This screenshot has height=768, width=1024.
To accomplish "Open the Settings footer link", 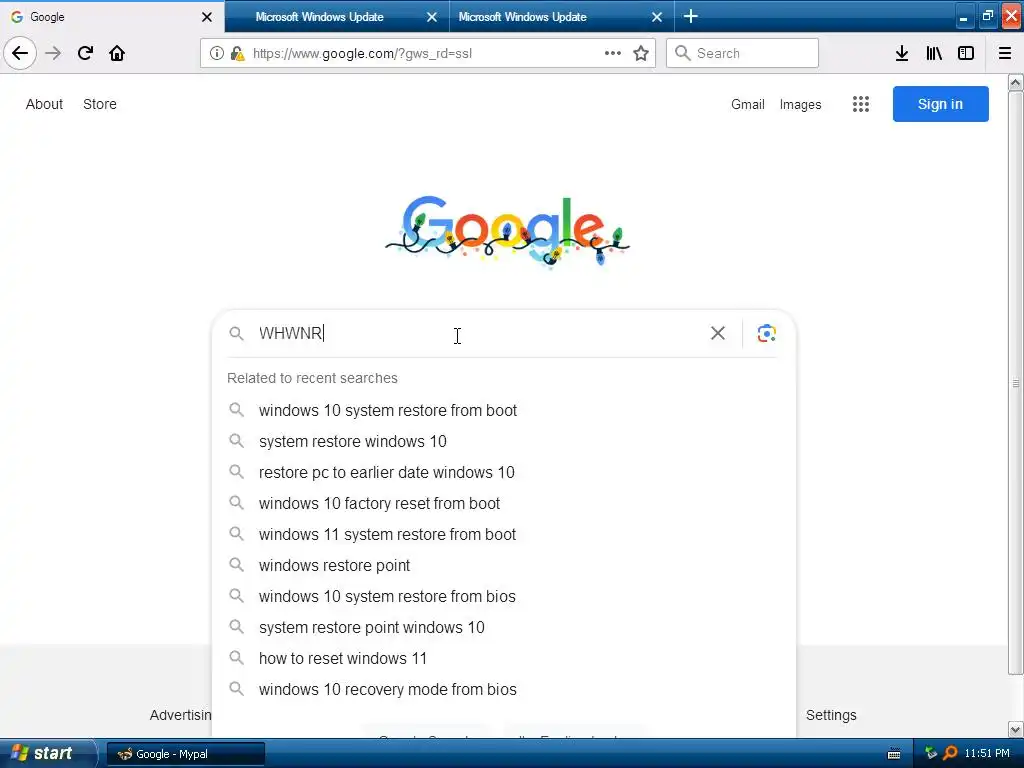I will pyautogui.click(x=831, y=715).
